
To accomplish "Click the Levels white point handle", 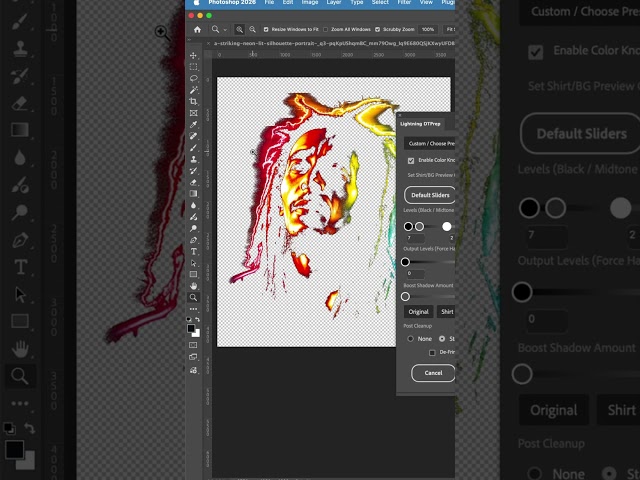I will 447,227.
